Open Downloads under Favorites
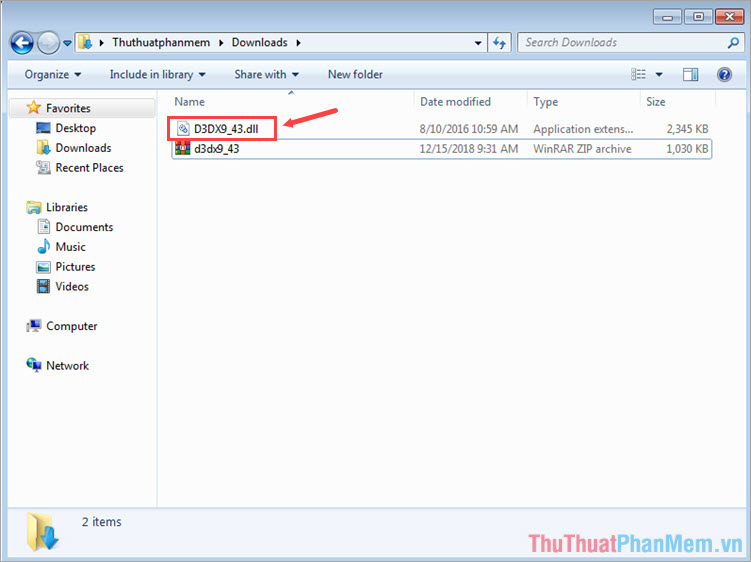The width and height of the screenshot is (751, 562). tap(83, 148)
